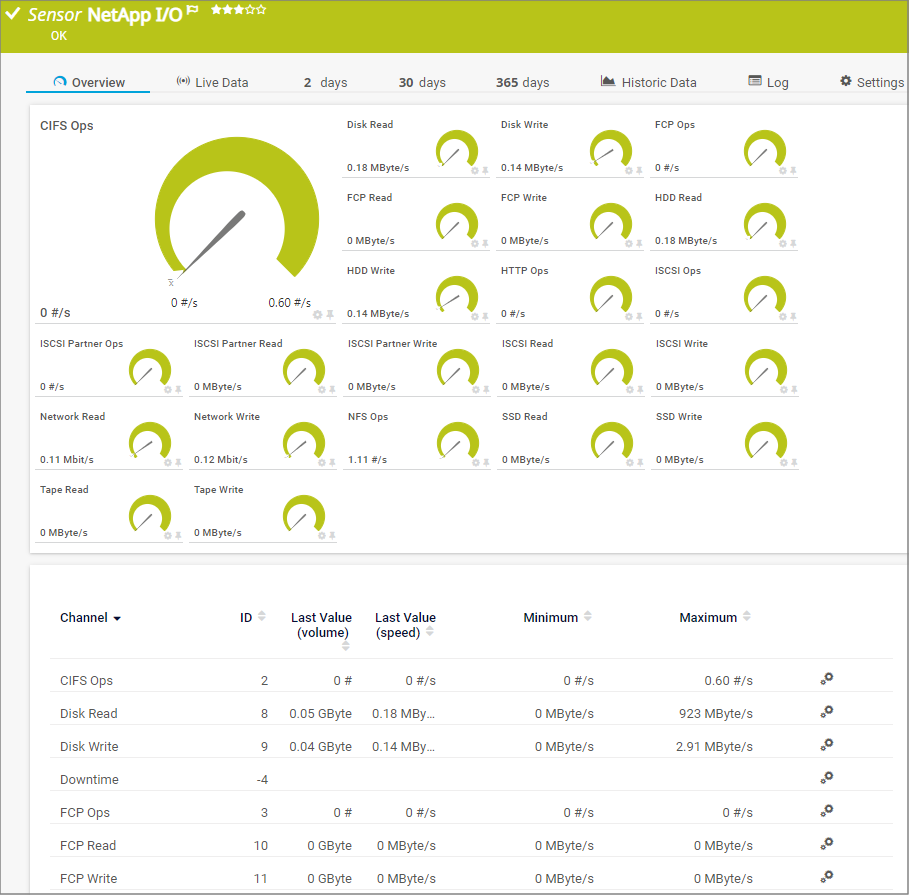Click channel settings icon for FCP Write row
The height and width of the screenshot is (895, 909).
pyautogui.click(x=827, y=877)
